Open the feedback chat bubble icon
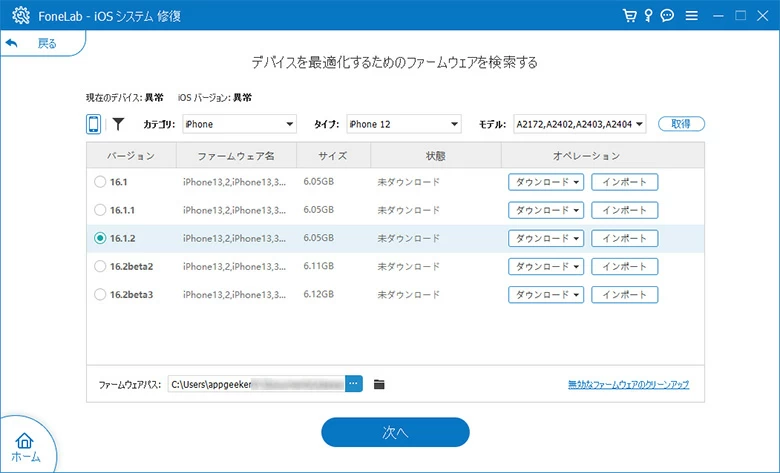This screenshot has width=780, height=473. coord(667,16)
